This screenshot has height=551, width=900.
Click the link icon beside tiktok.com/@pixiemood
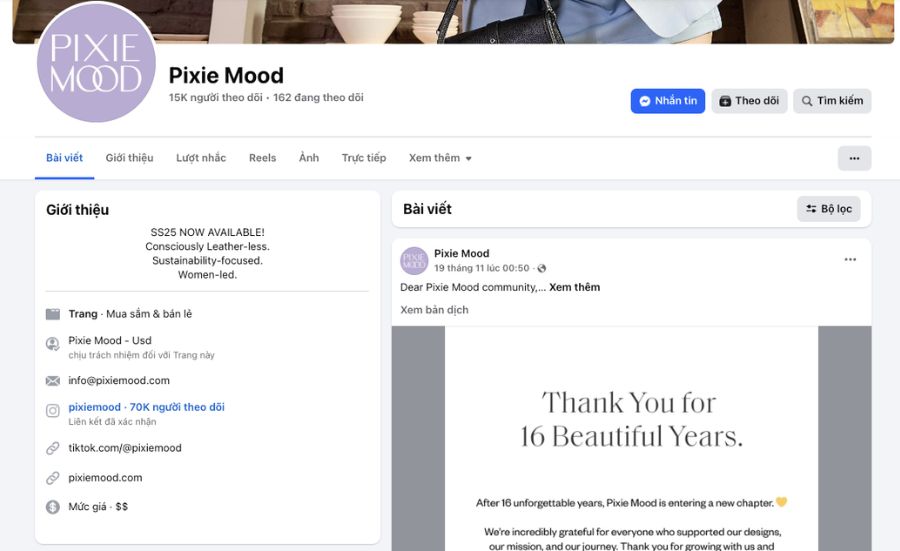(x=53, y=448)
